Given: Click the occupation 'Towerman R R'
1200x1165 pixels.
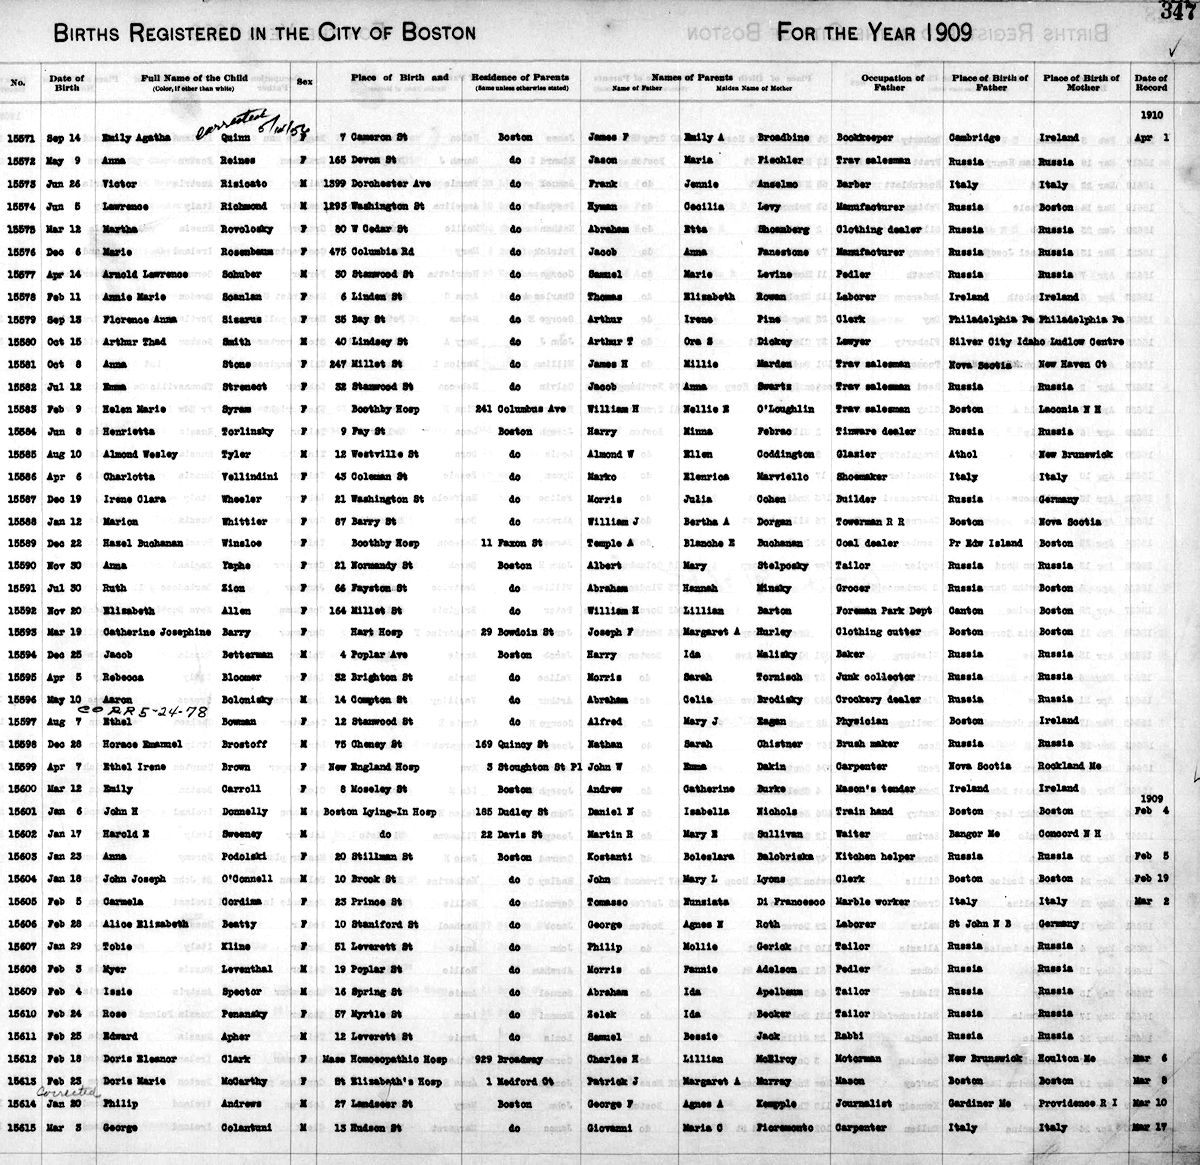Looking at the screenshot, I should pos(868,522).
